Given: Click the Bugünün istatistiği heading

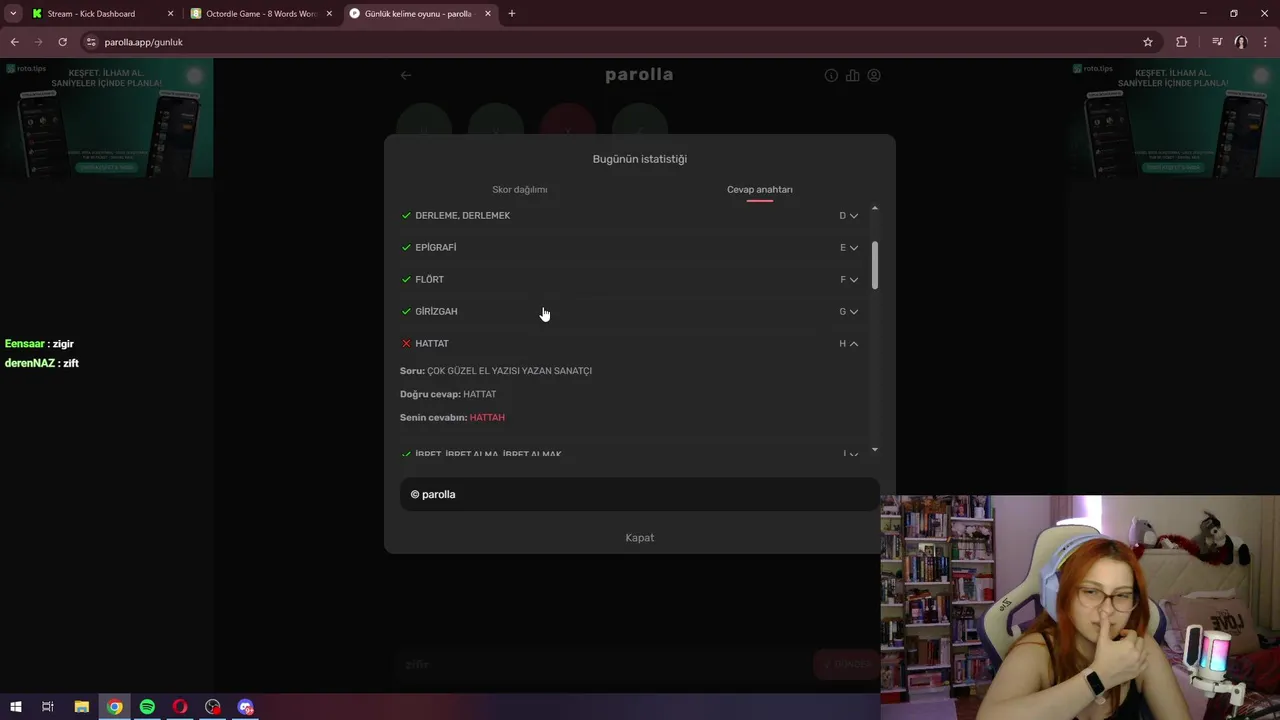Looking at the screenshot, I should coord(640,159).
